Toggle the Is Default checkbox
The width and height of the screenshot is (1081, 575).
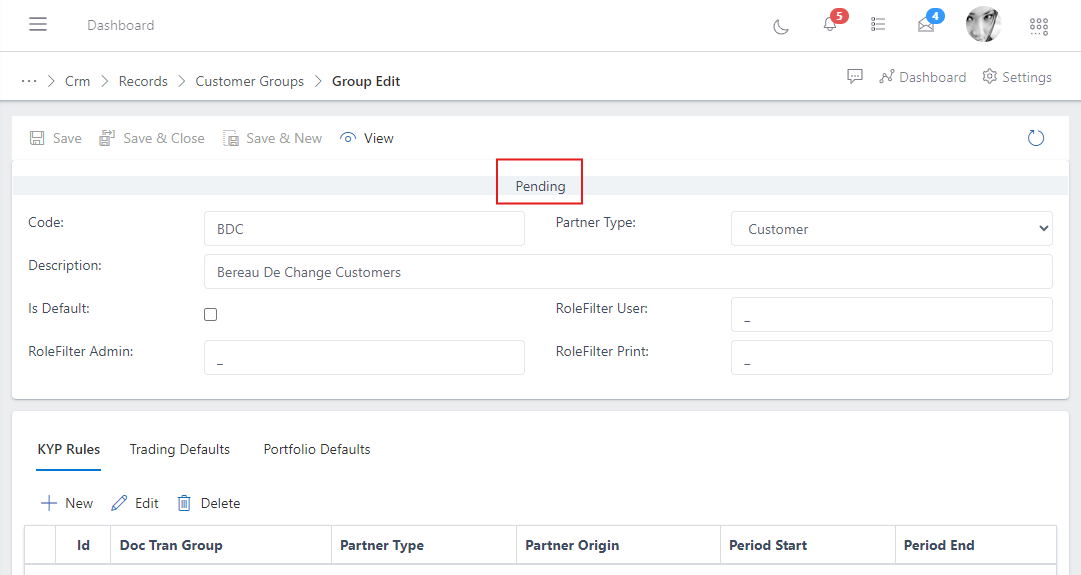point(211,314)
